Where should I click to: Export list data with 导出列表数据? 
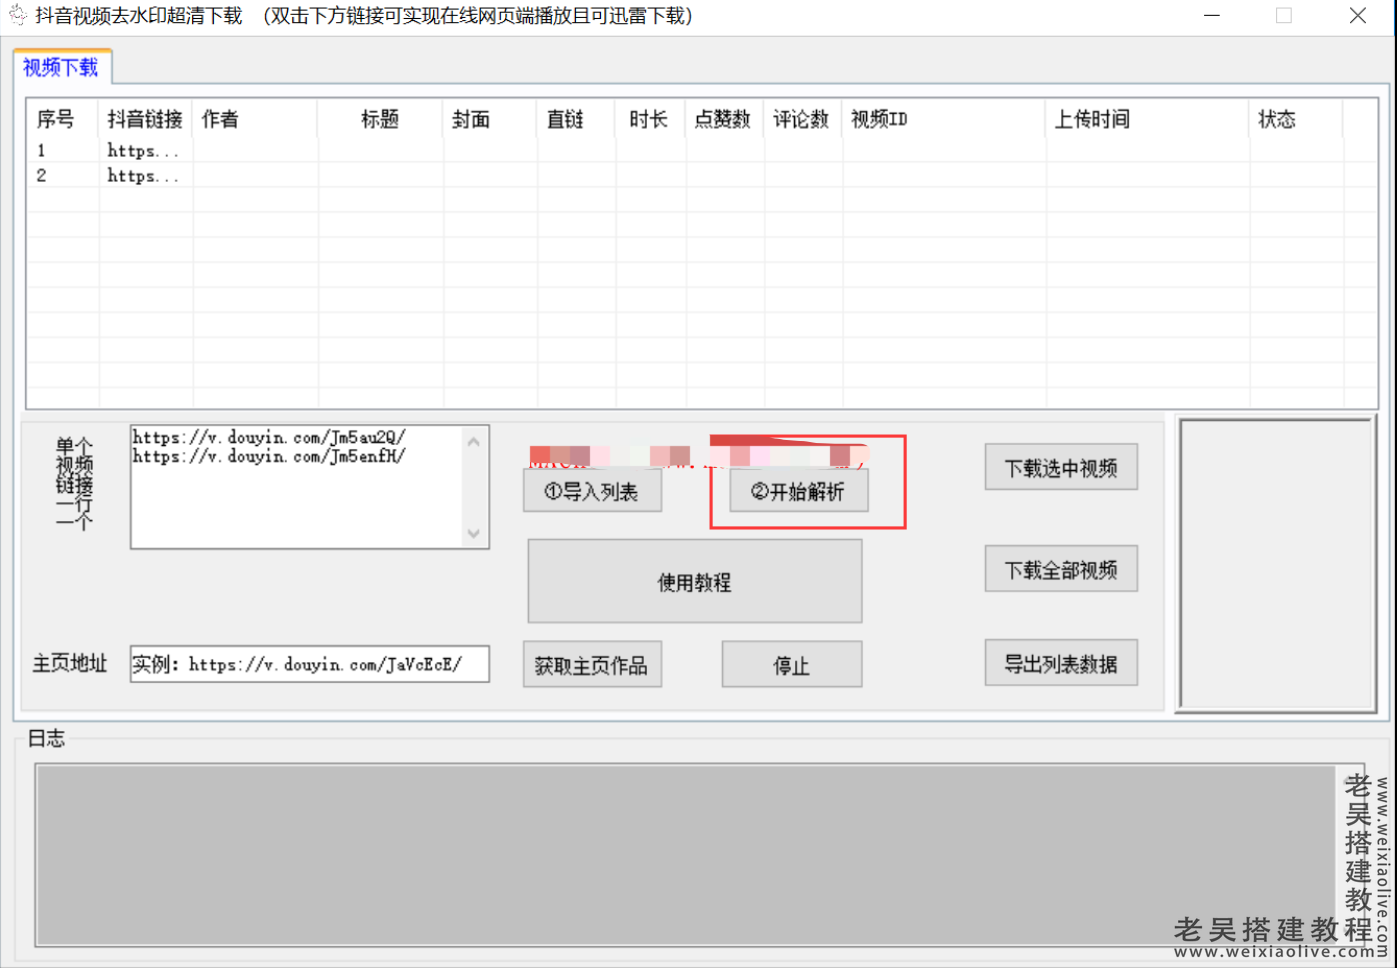[x=1061, y=663]
